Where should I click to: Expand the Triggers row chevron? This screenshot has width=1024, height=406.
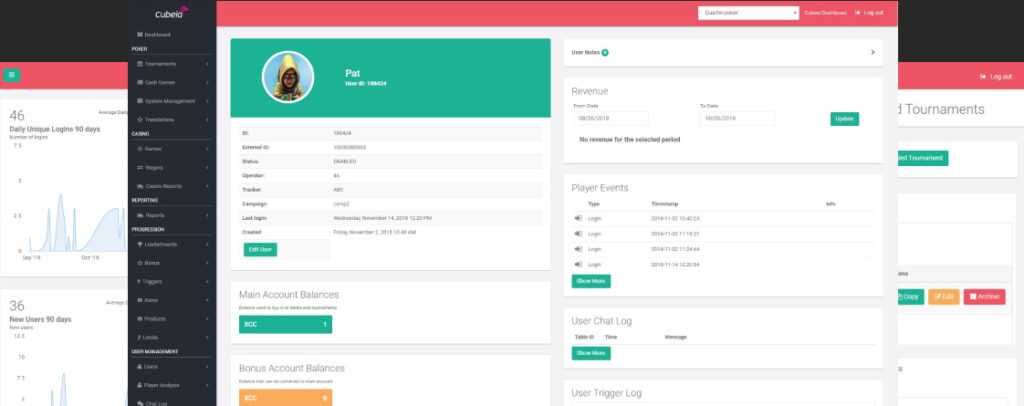point(208,281)
